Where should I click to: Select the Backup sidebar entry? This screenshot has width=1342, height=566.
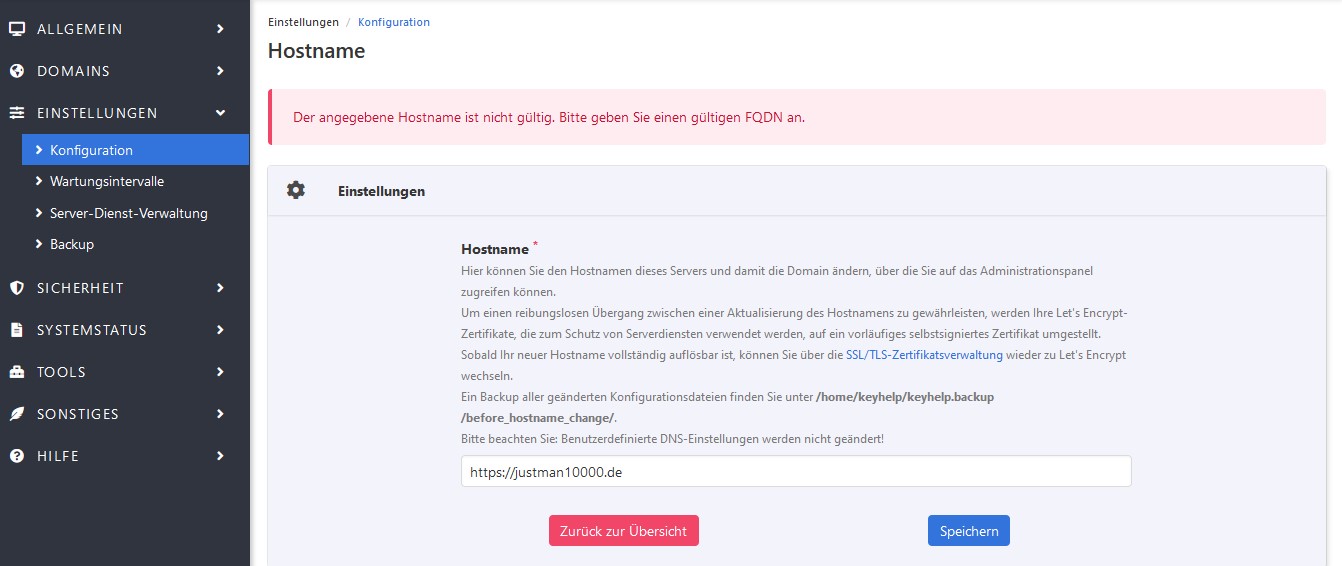pos(71,244)
